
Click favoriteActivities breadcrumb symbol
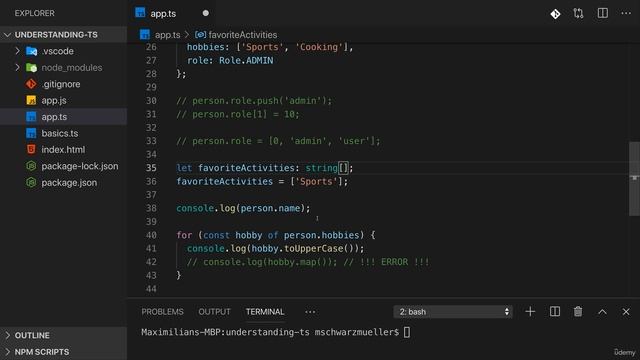click(242, 35)
